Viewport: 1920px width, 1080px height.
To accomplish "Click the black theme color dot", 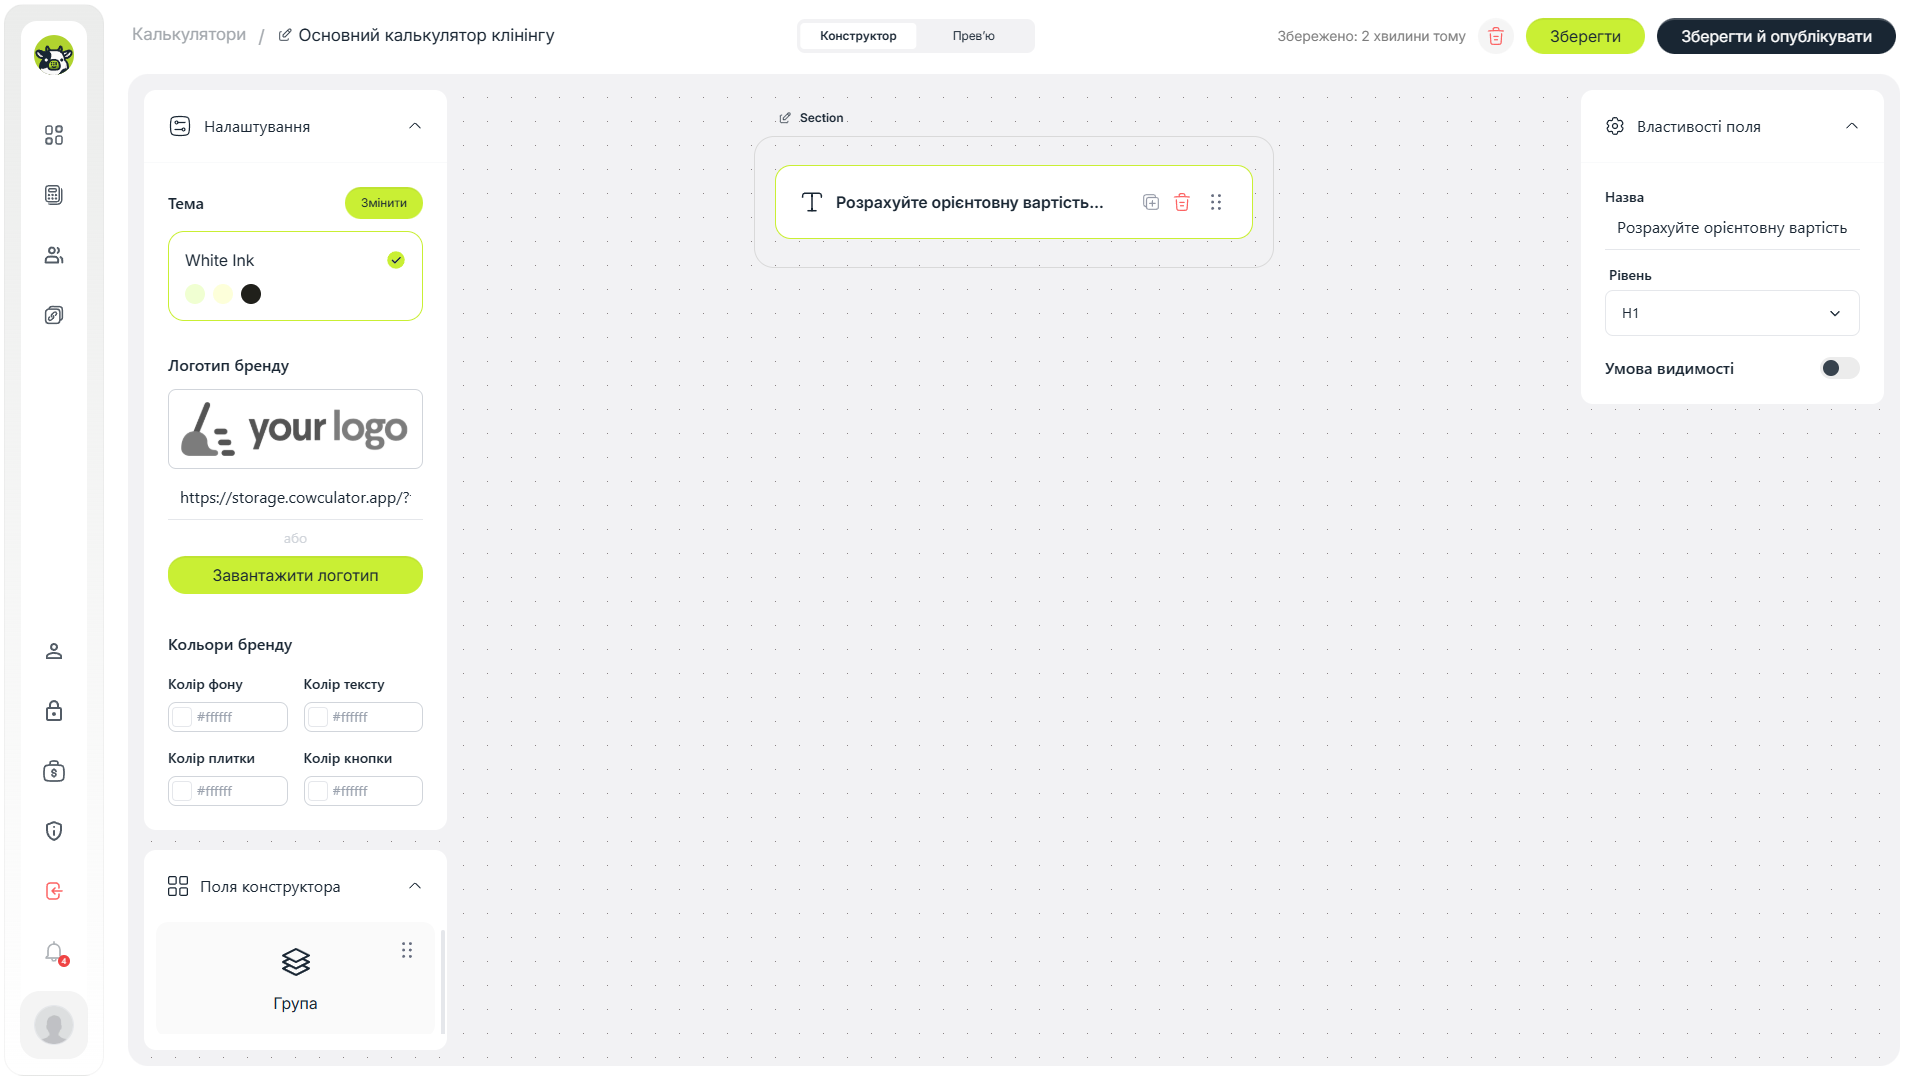I will pos(251,294).
